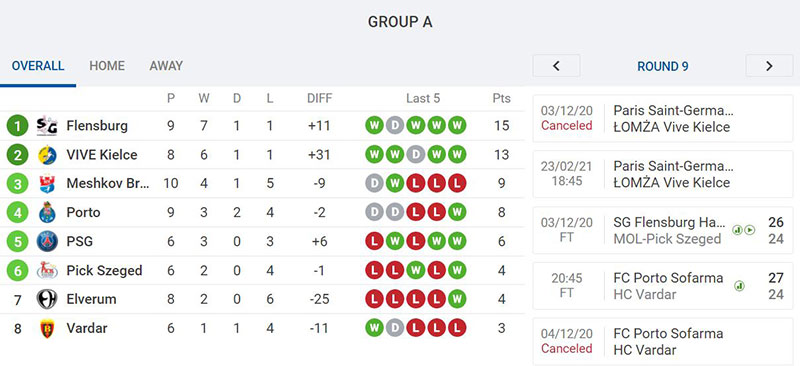Click play icon on Flensburg vs Szeged match

749,230
